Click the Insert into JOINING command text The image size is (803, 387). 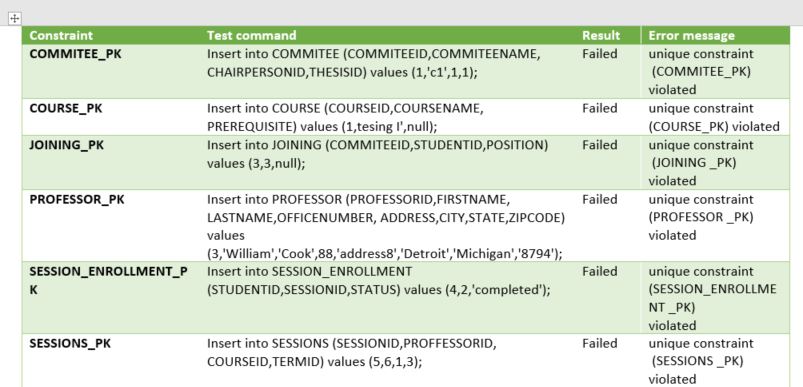coord(377,154)
